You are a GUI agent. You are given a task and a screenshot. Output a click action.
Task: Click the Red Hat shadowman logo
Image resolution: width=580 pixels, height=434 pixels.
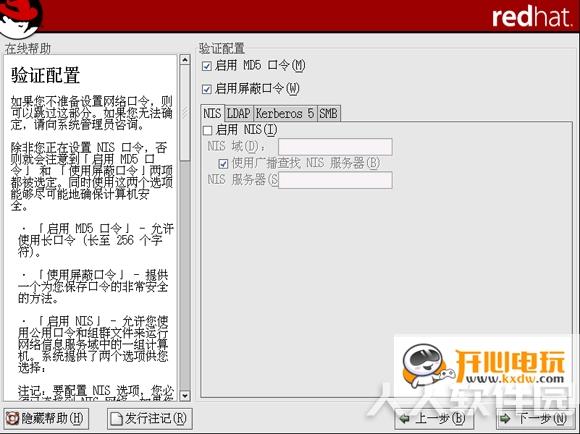20,18
